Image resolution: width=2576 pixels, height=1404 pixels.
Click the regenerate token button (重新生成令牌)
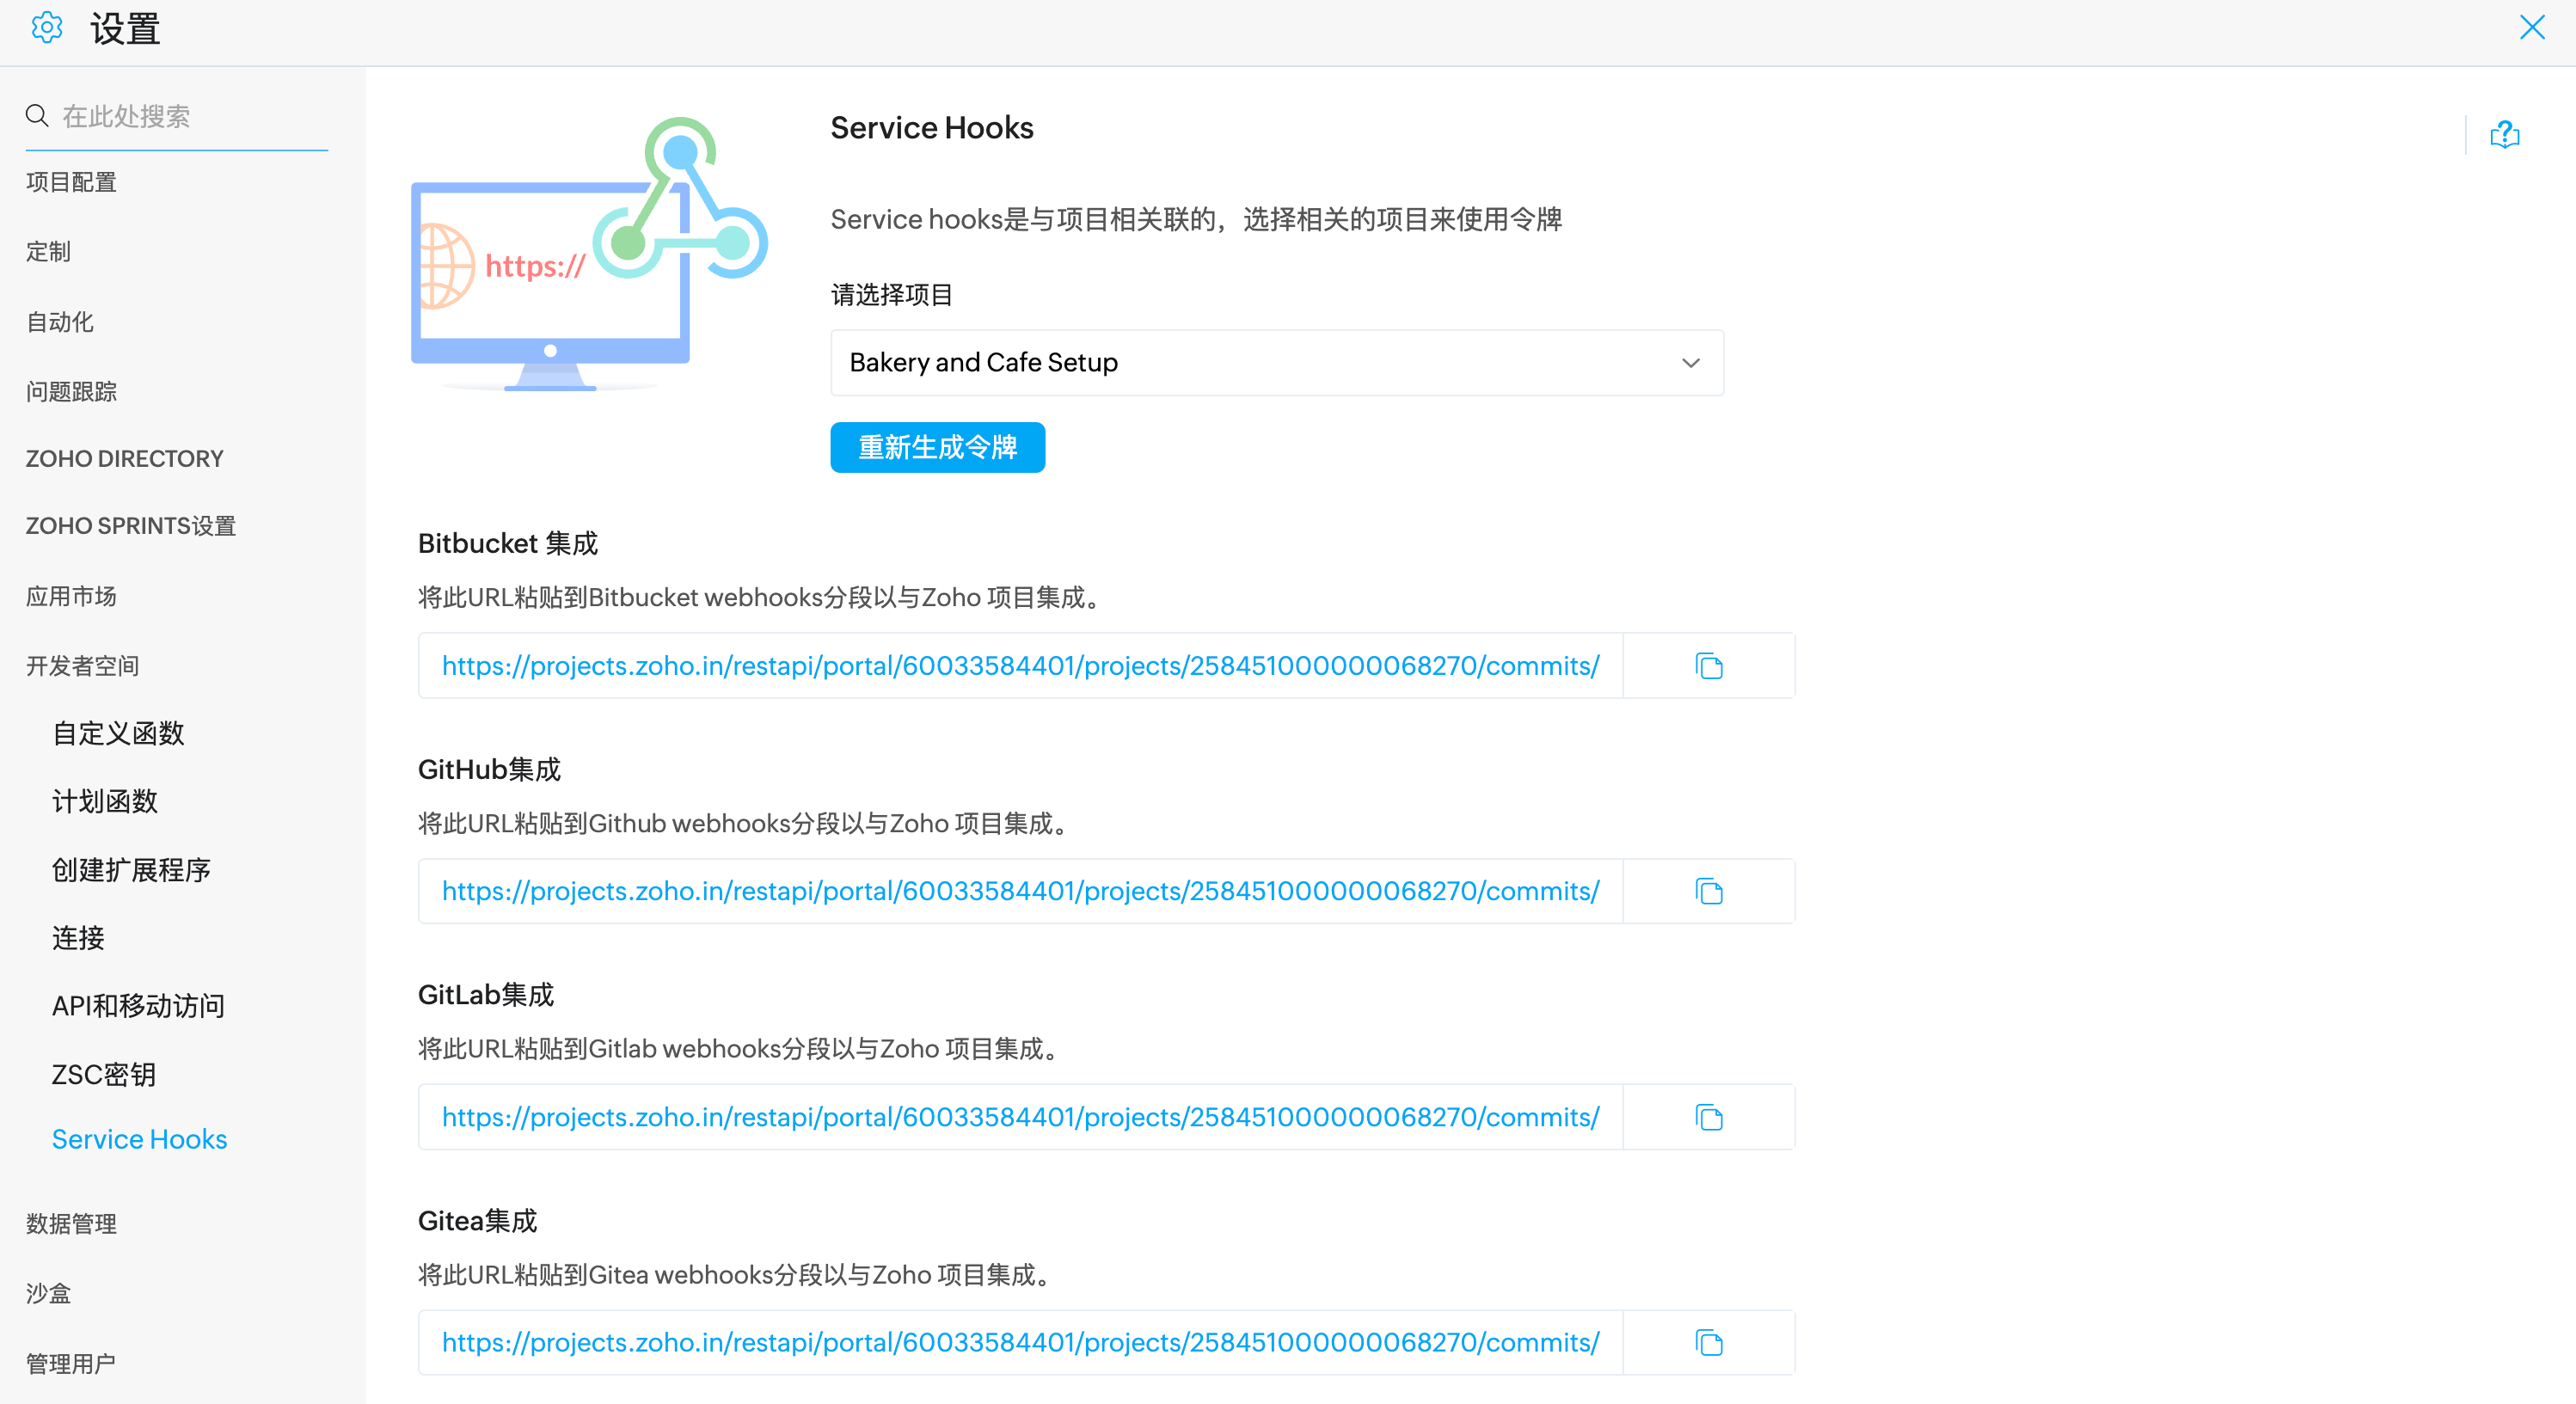coord(937,447)
